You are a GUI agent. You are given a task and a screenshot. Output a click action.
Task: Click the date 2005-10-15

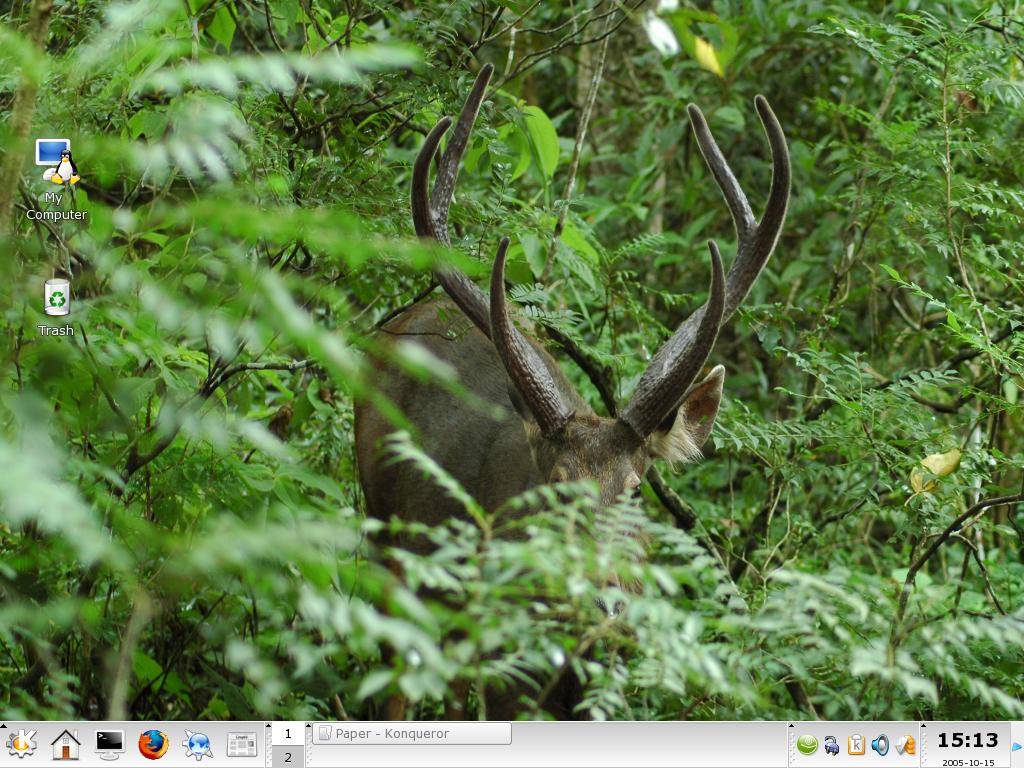pos(968,762)
